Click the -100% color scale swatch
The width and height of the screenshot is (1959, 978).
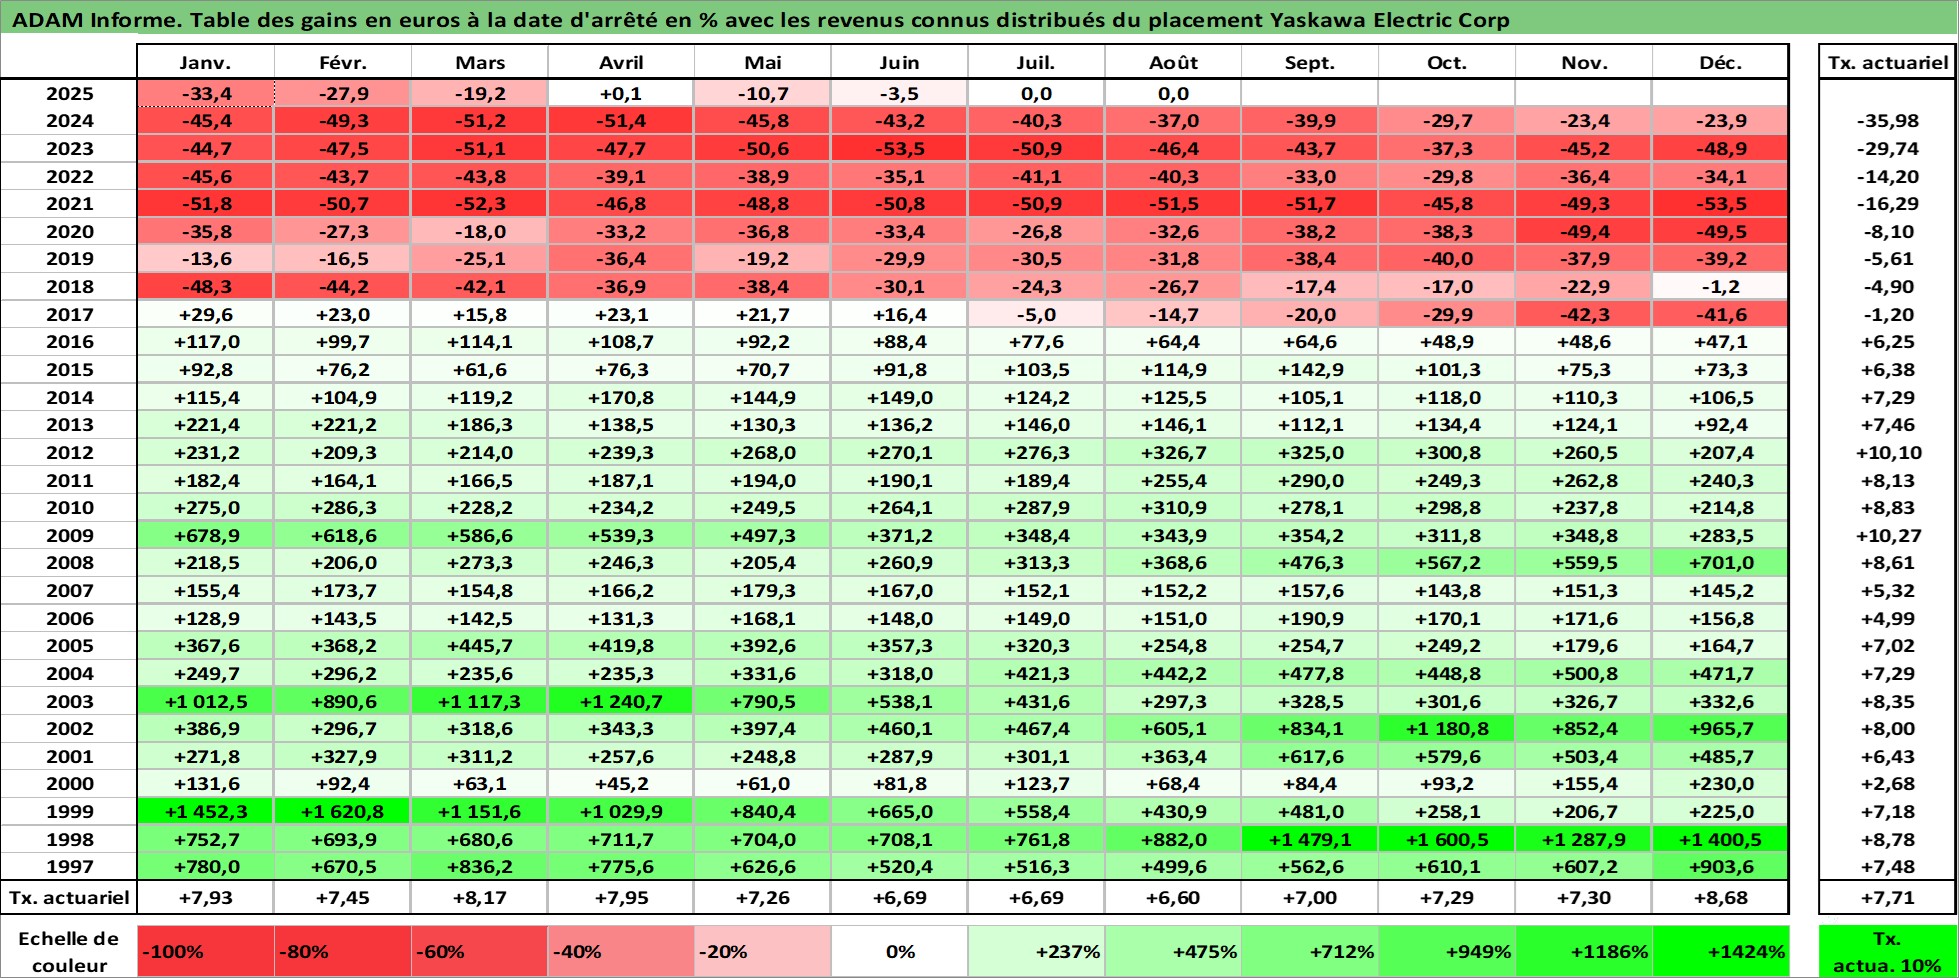[x=206, y=951]
